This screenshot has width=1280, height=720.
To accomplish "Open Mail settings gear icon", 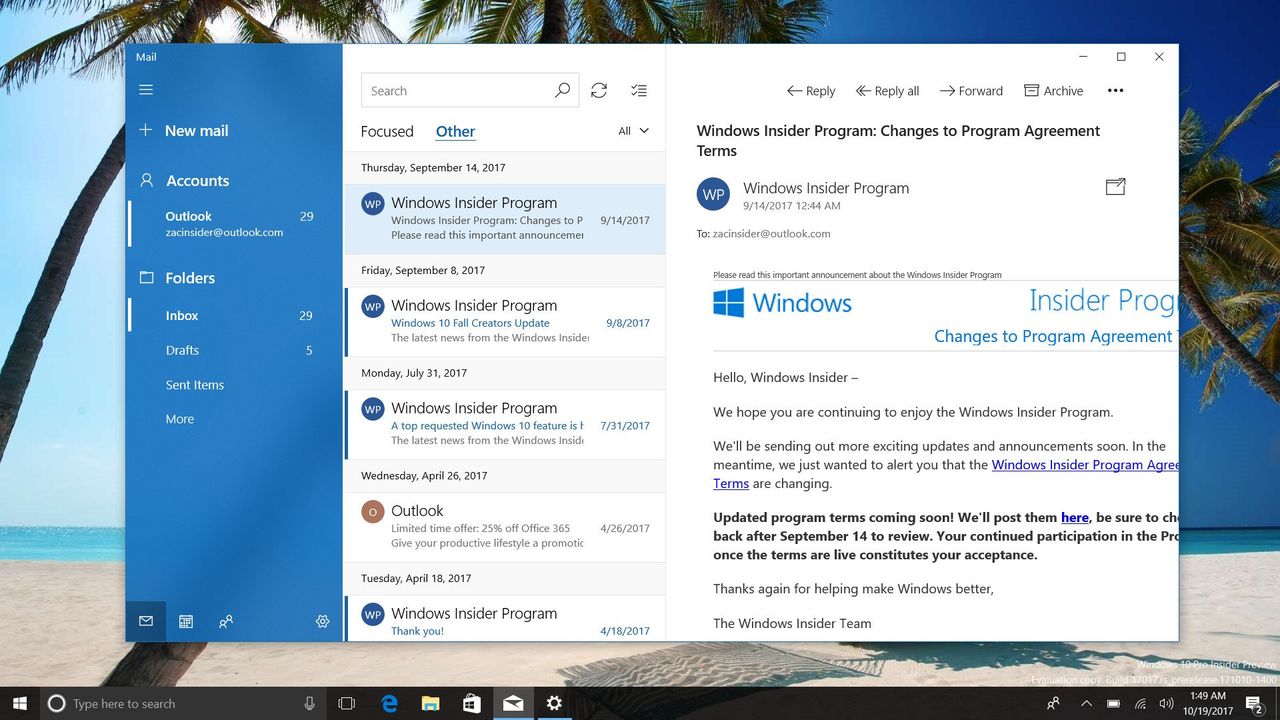I will (x=322, y=621).
